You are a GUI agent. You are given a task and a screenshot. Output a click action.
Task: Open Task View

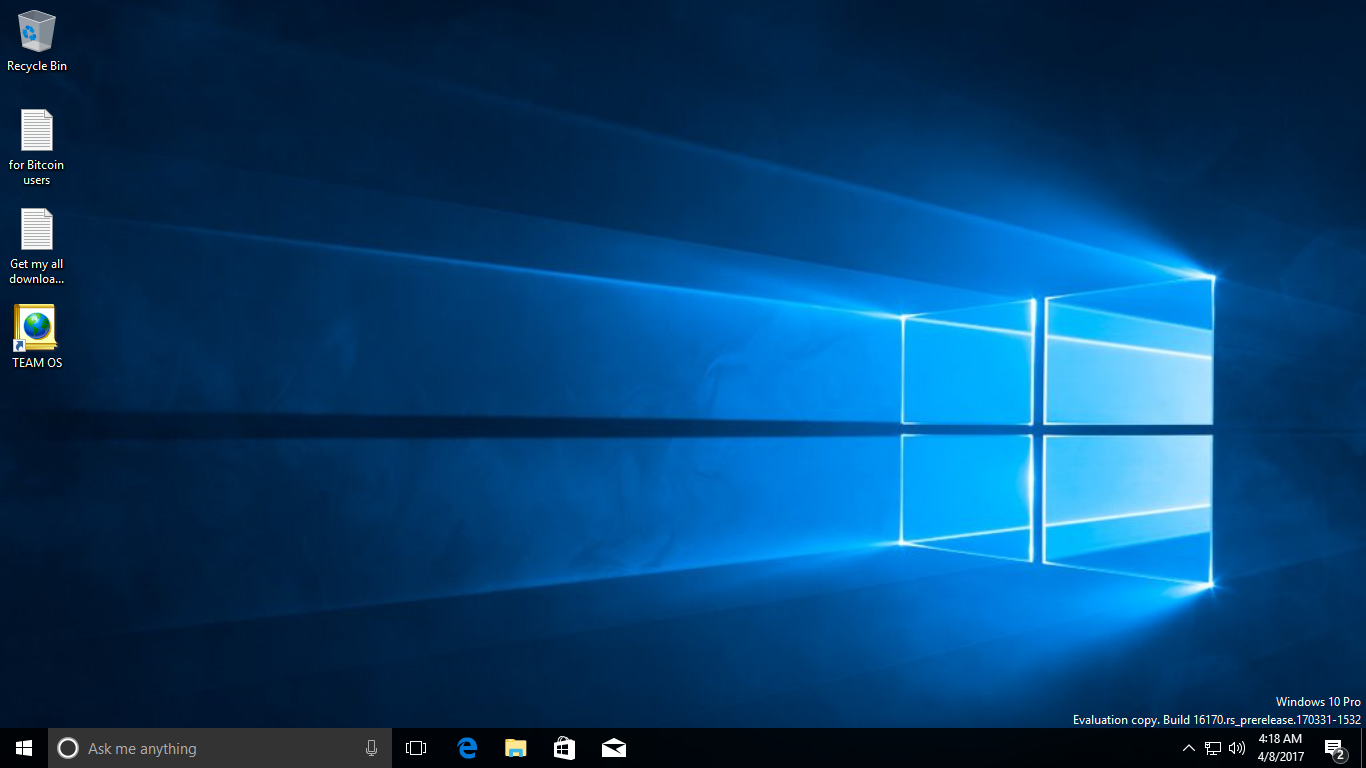pyautogui.click(x=416, y=748)
